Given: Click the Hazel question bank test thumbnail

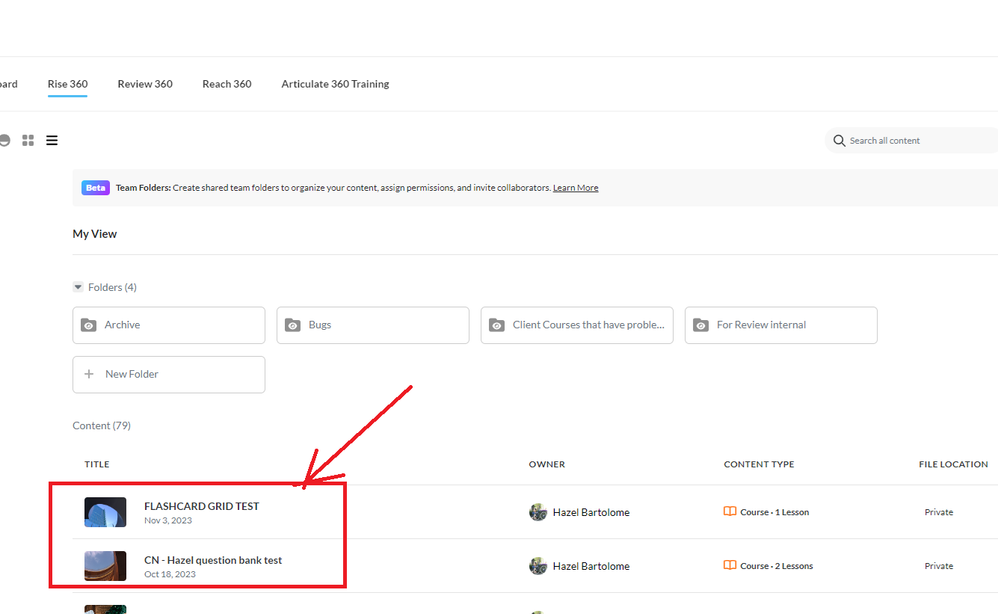Looking at the screenshot, I should coord(105,566).
